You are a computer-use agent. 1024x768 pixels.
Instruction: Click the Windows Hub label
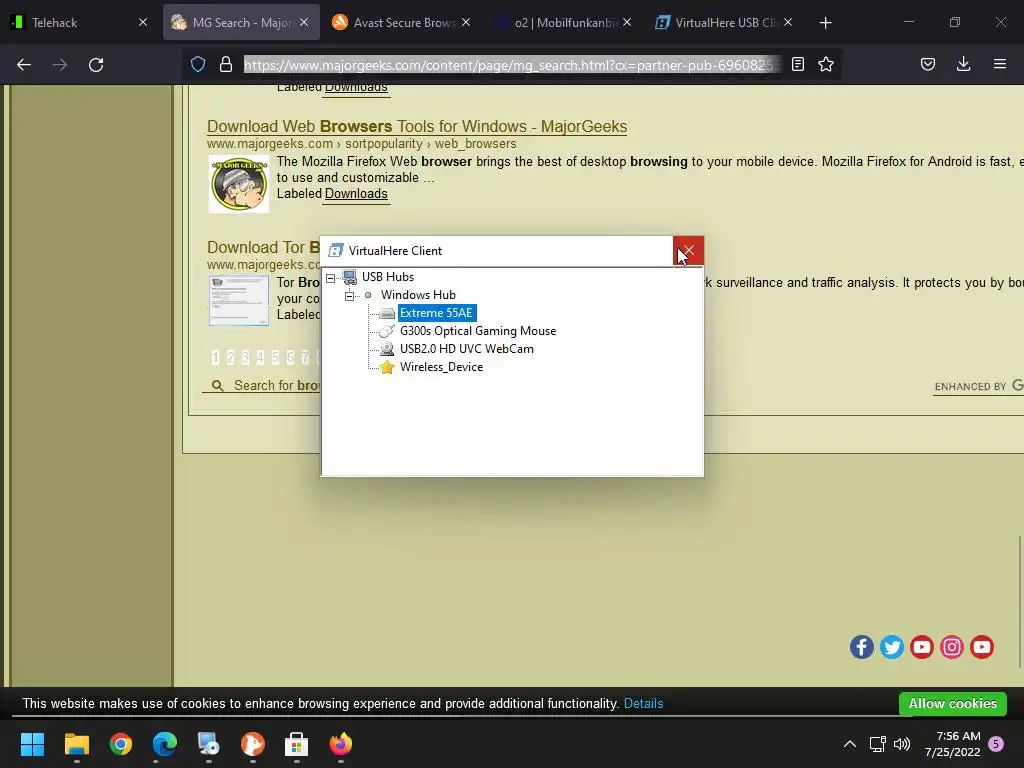point(418,295)
